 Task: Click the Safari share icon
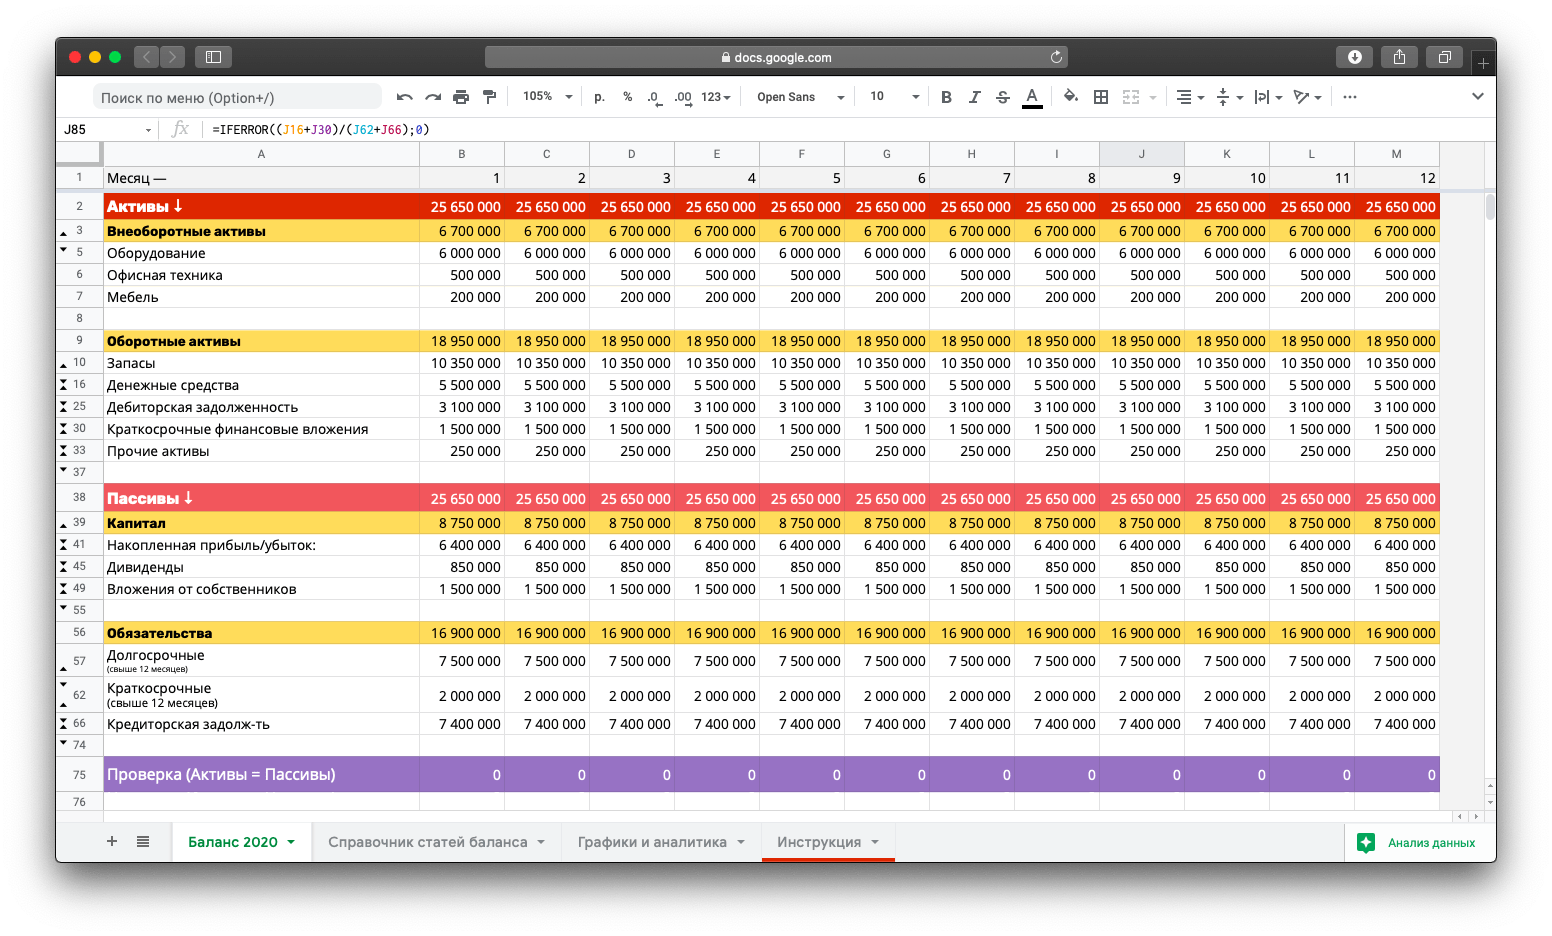point(1399,57)
